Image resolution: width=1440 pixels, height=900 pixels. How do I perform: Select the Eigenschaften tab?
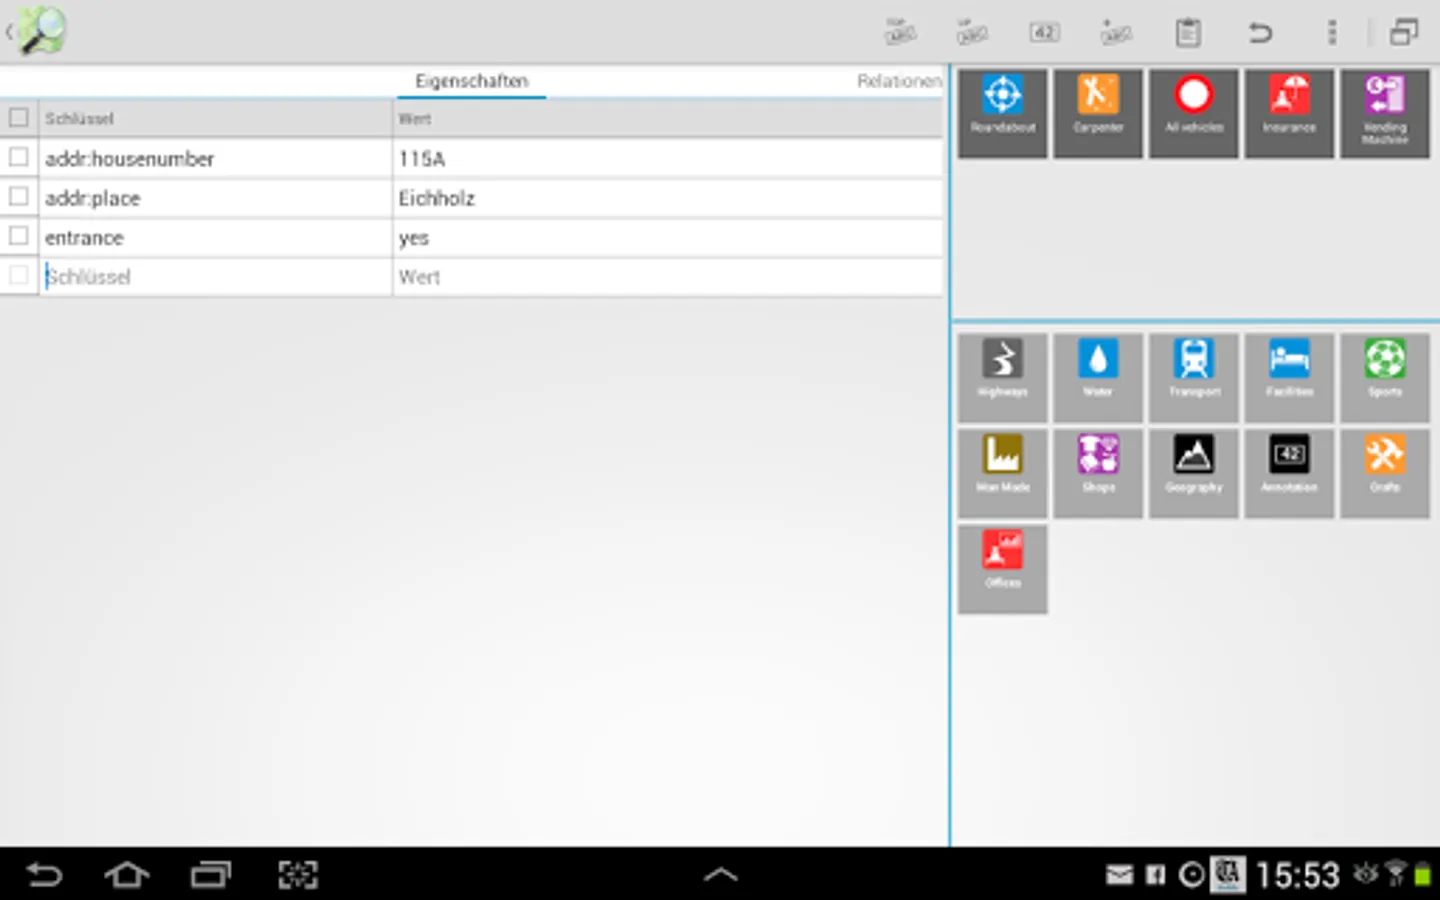pyautogui.click(x=471, y=81)
